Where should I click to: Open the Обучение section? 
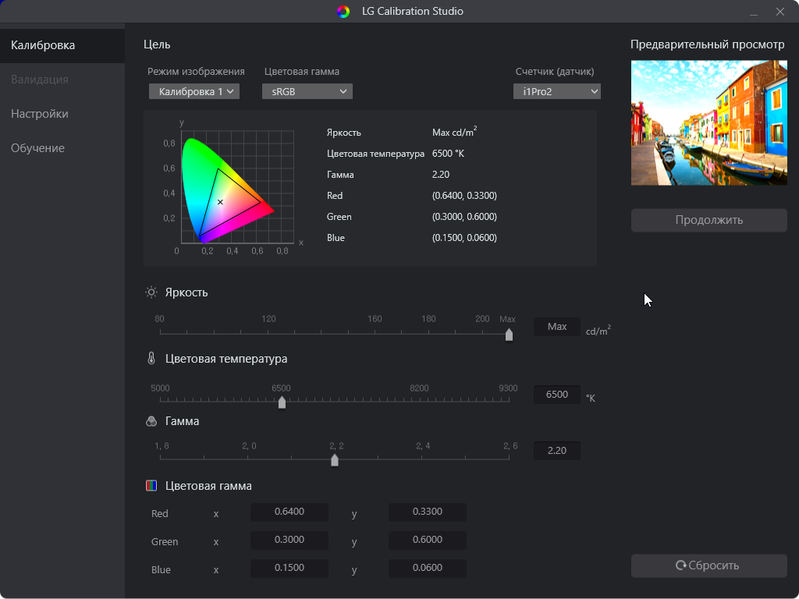click(38, 148)
